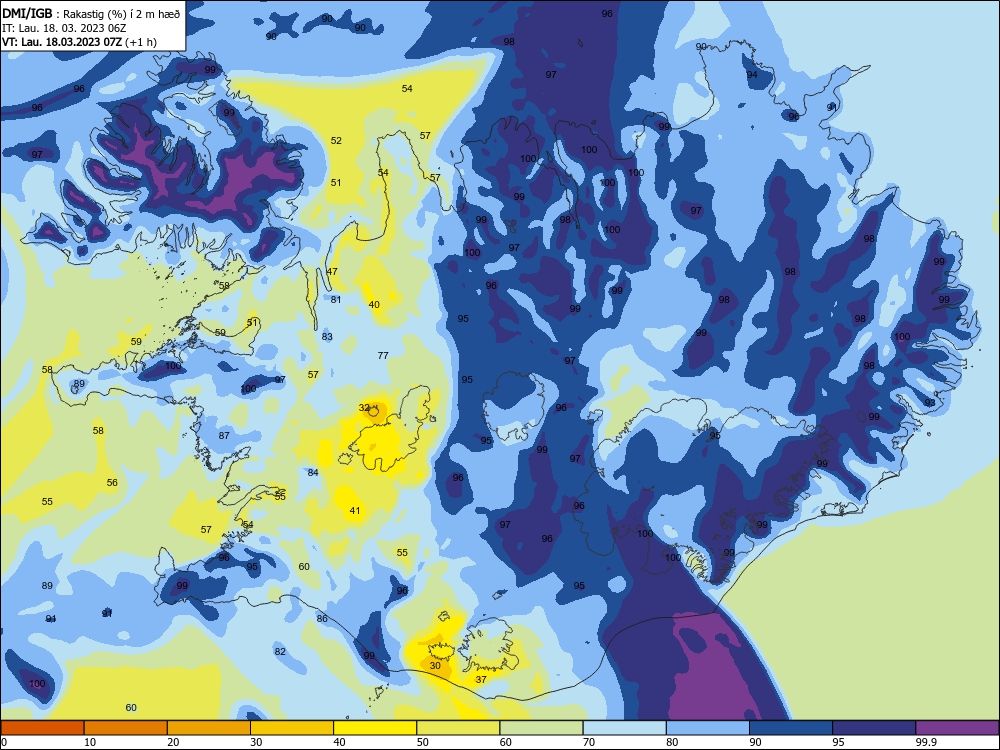Image resolution: width=1000 pixels, height=750 pixels.
Task: Click the light blue 70–80 legend swatch
Action: point(624,728)
